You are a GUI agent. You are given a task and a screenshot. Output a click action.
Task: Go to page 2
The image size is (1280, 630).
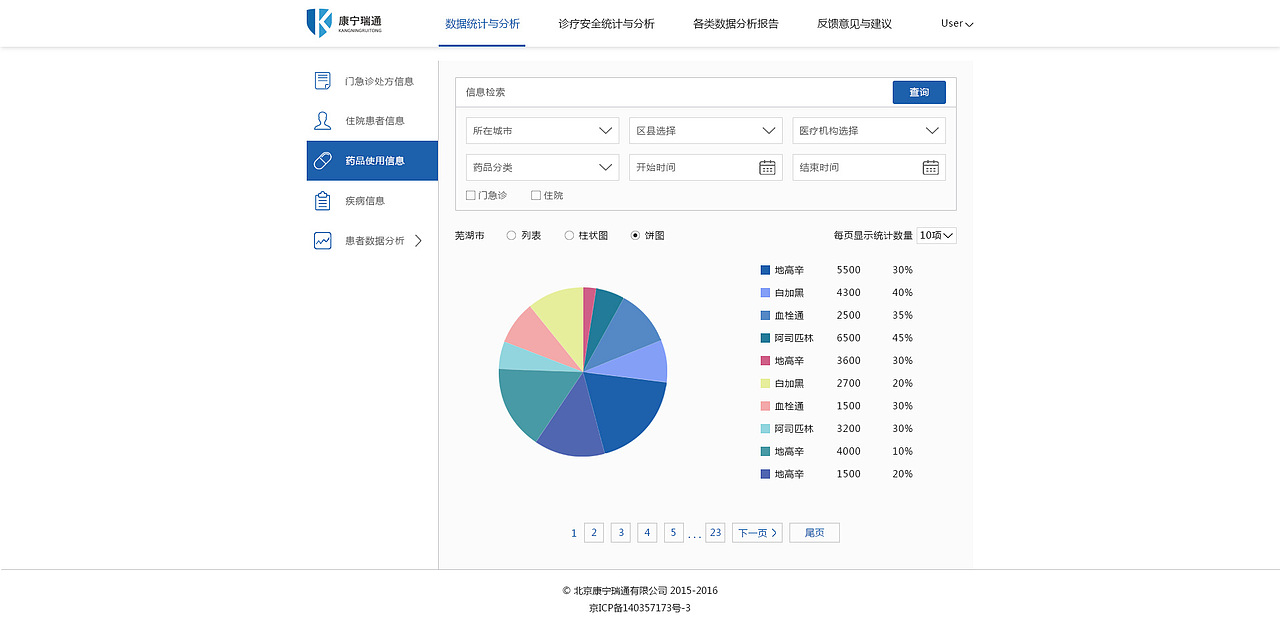click(594, 533)
